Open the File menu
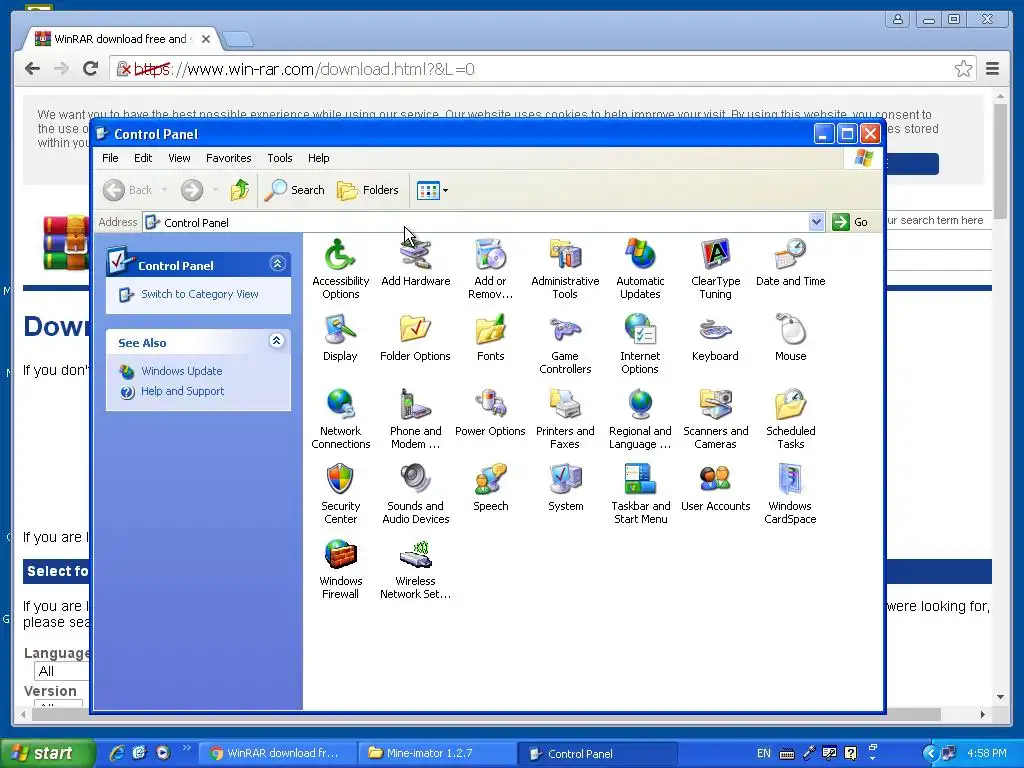The width and height of the screenshot is (1024, 768). pos(110,158)
